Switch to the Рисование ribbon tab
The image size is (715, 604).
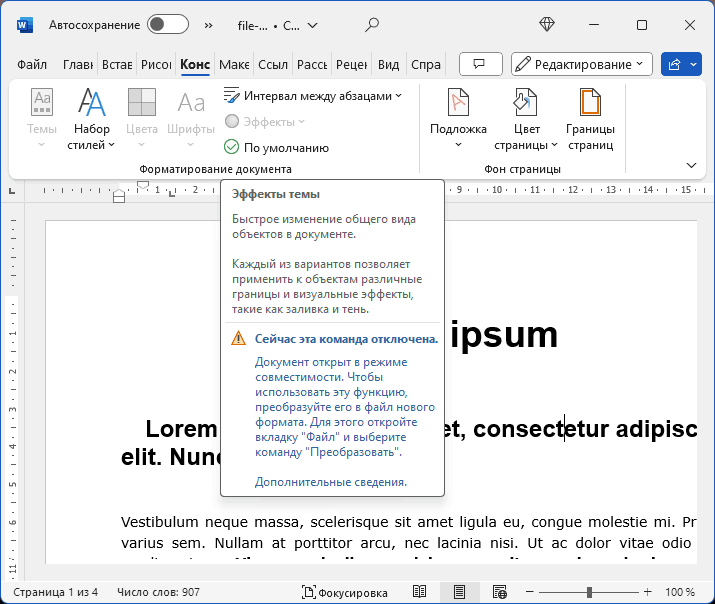pos(156,65)
